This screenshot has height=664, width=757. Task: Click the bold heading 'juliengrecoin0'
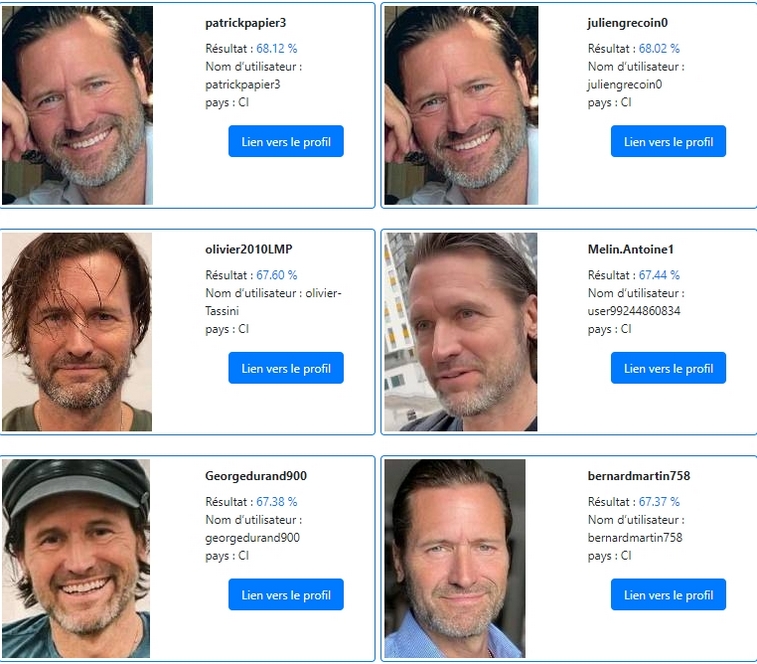(628, 22)
